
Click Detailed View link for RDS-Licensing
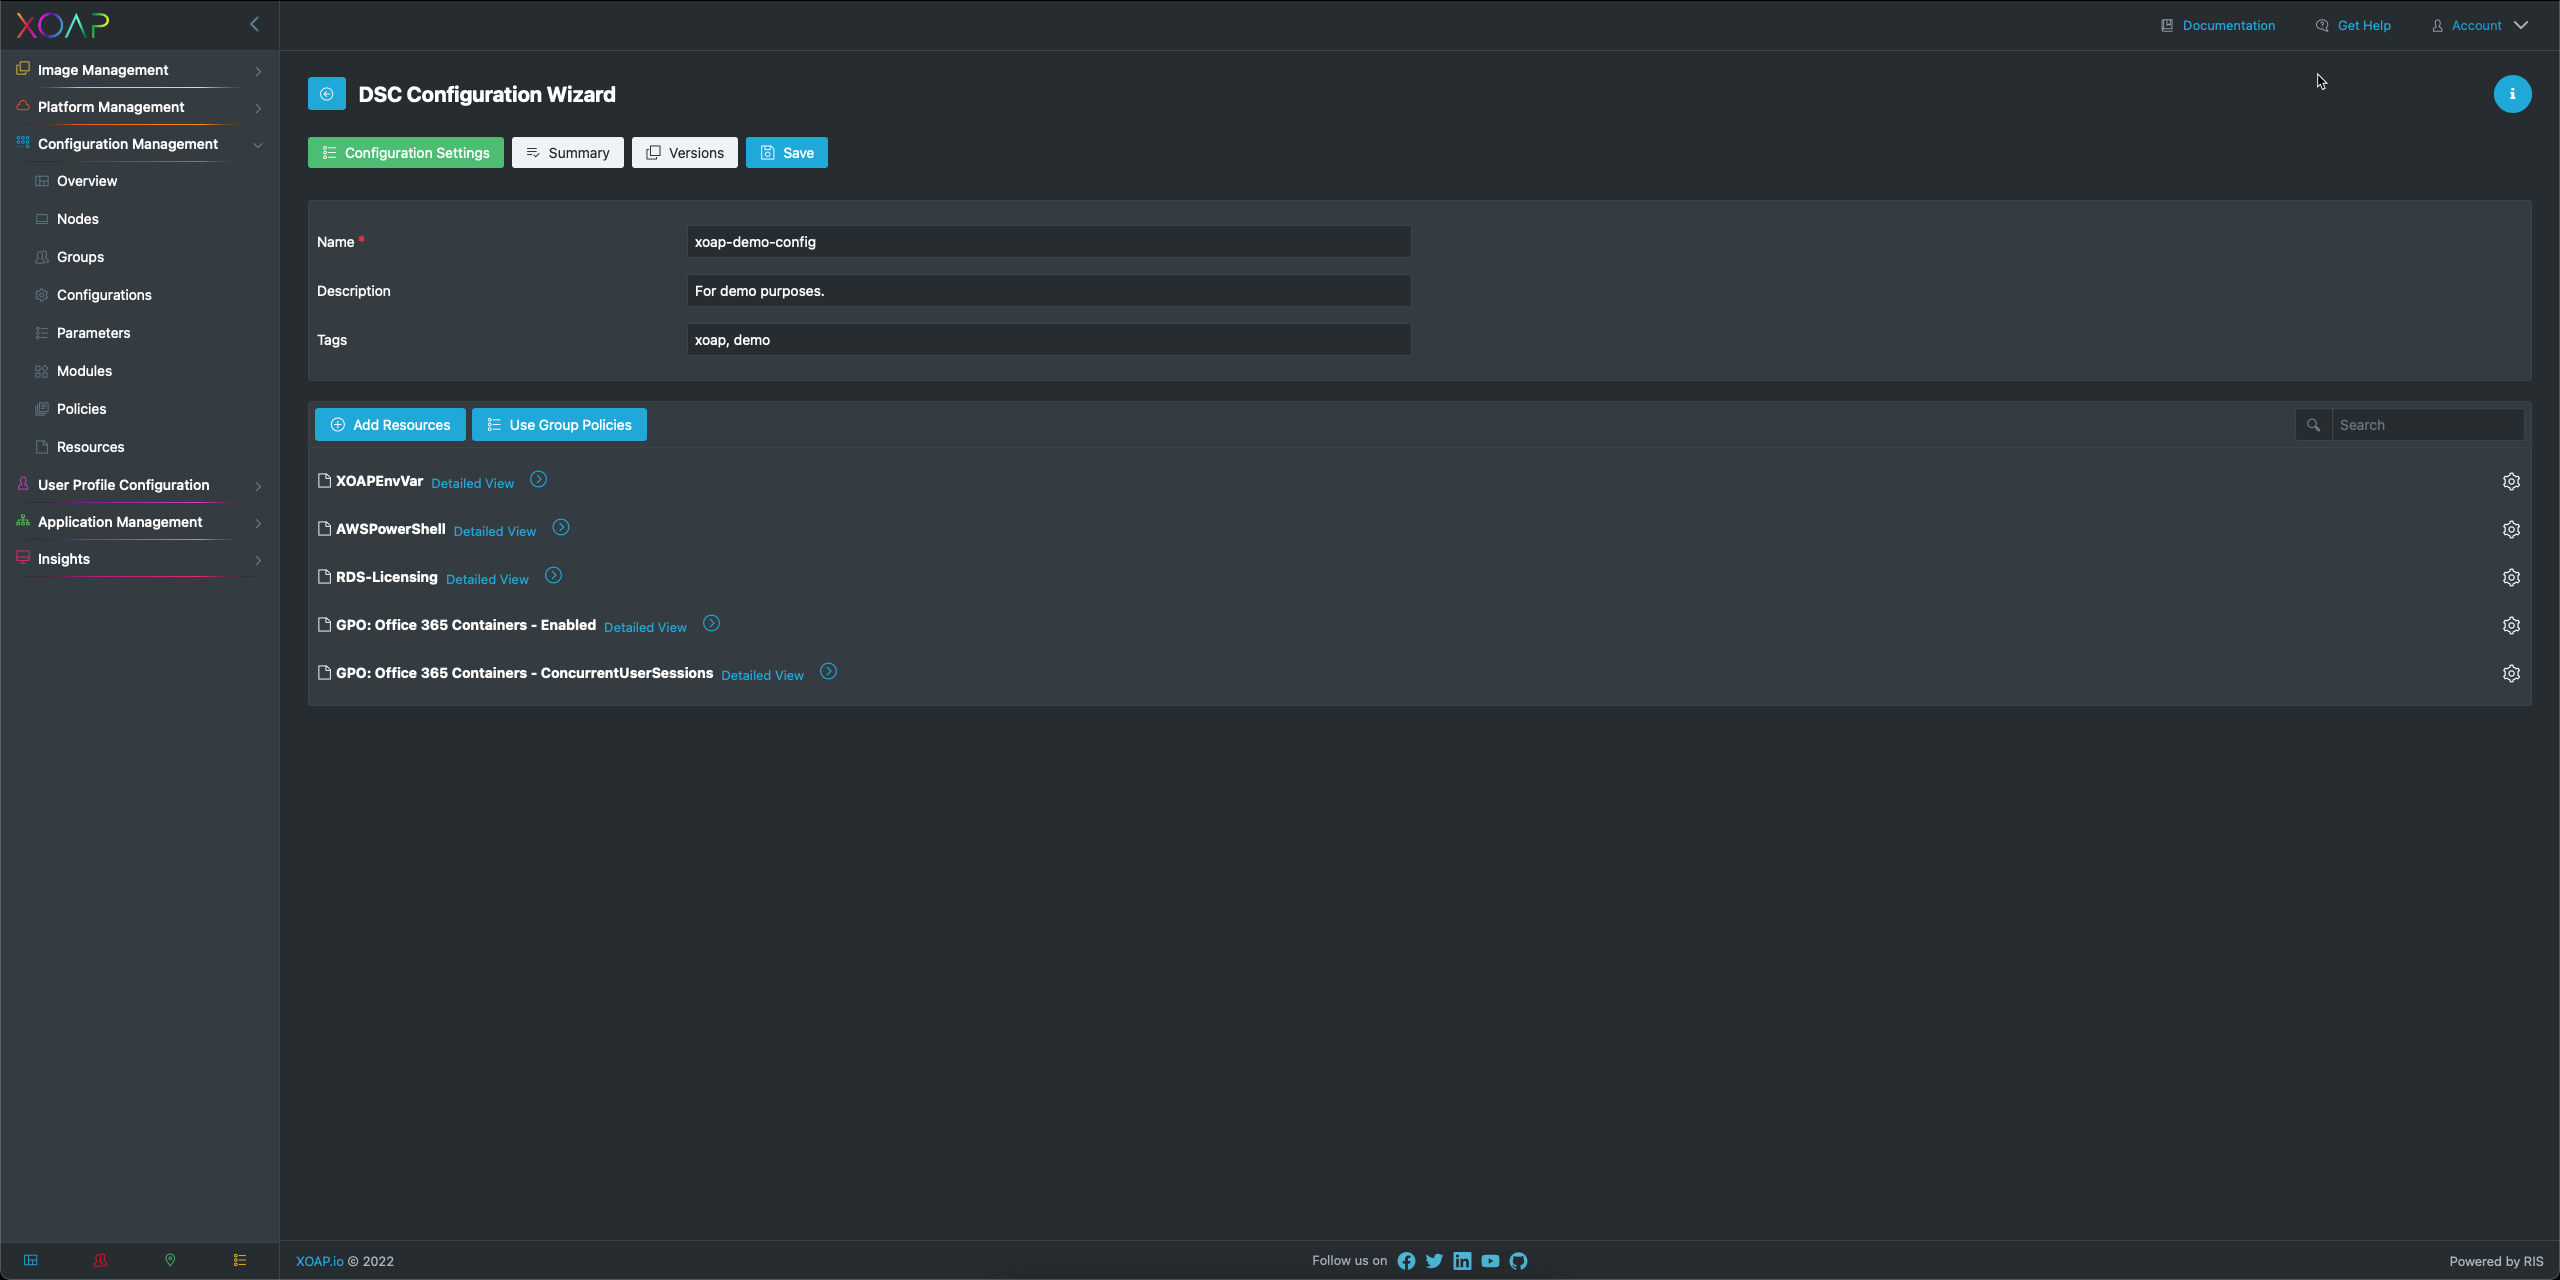tap(487, 578)
